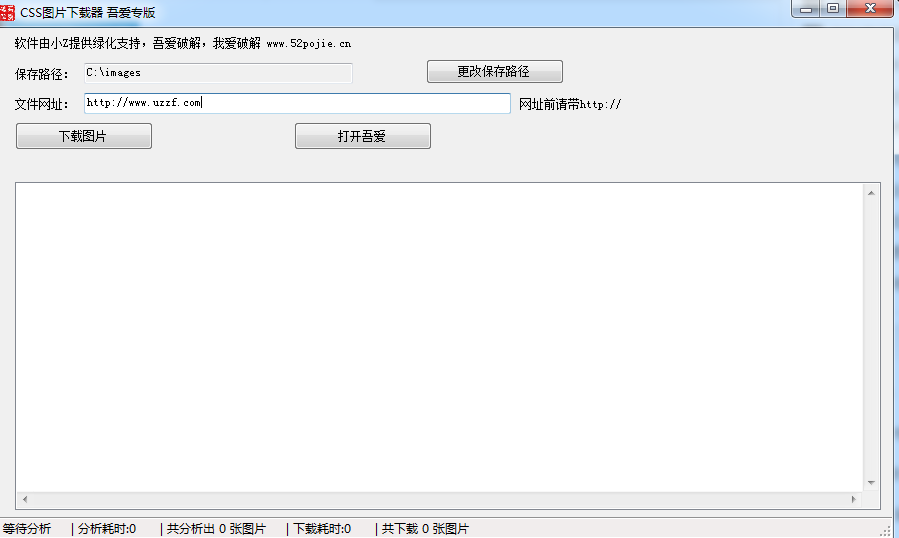
Task: Click the 打开吾爱 button
Action: click(x=363, y=136)
